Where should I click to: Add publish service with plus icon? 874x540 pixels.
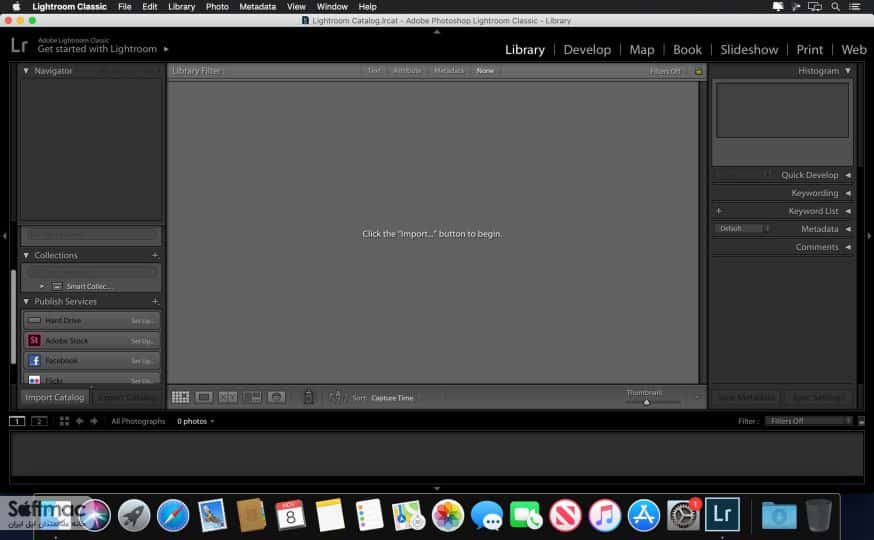pos(155,301)
